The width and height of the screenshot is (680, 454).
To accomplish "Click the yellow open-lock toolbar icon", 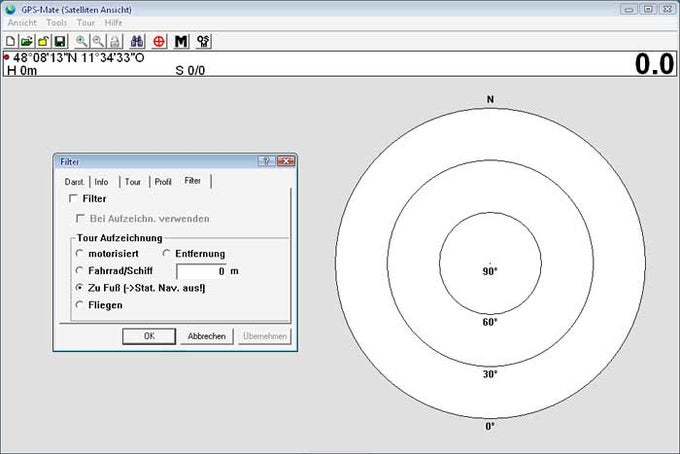I will [x=43, y=42].
